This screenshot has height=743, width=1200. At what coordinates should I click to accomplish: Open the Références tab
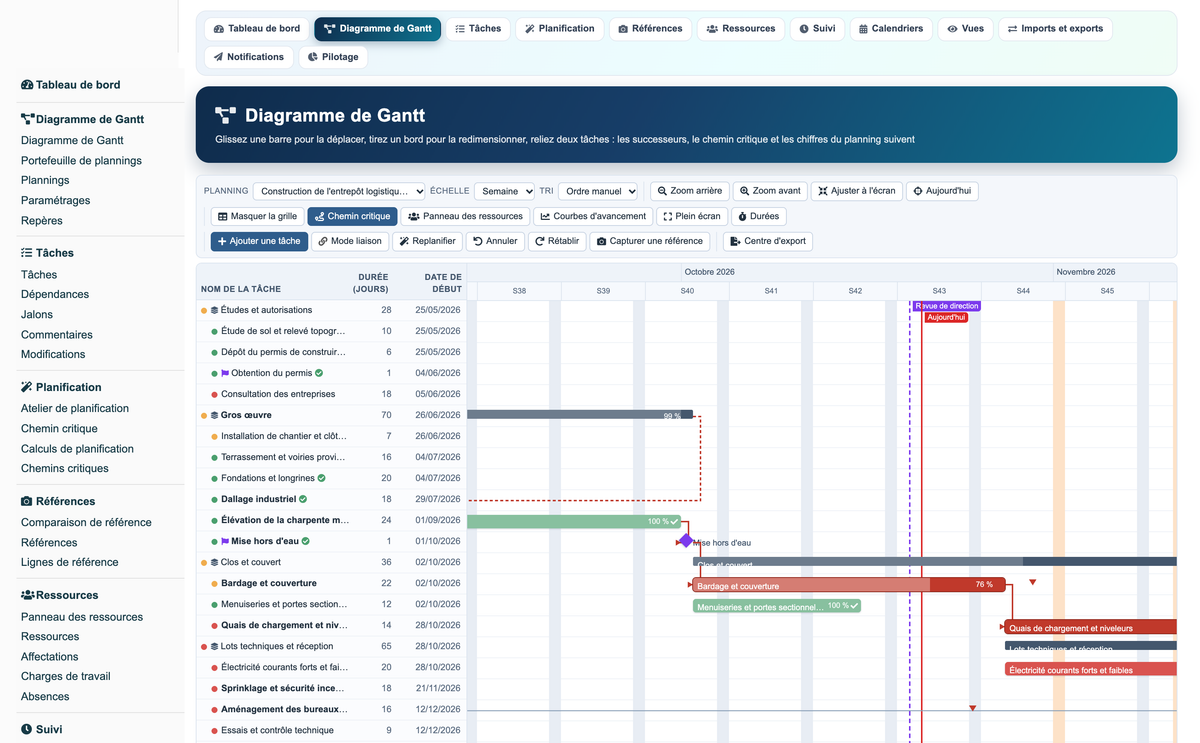coord(650,29)
